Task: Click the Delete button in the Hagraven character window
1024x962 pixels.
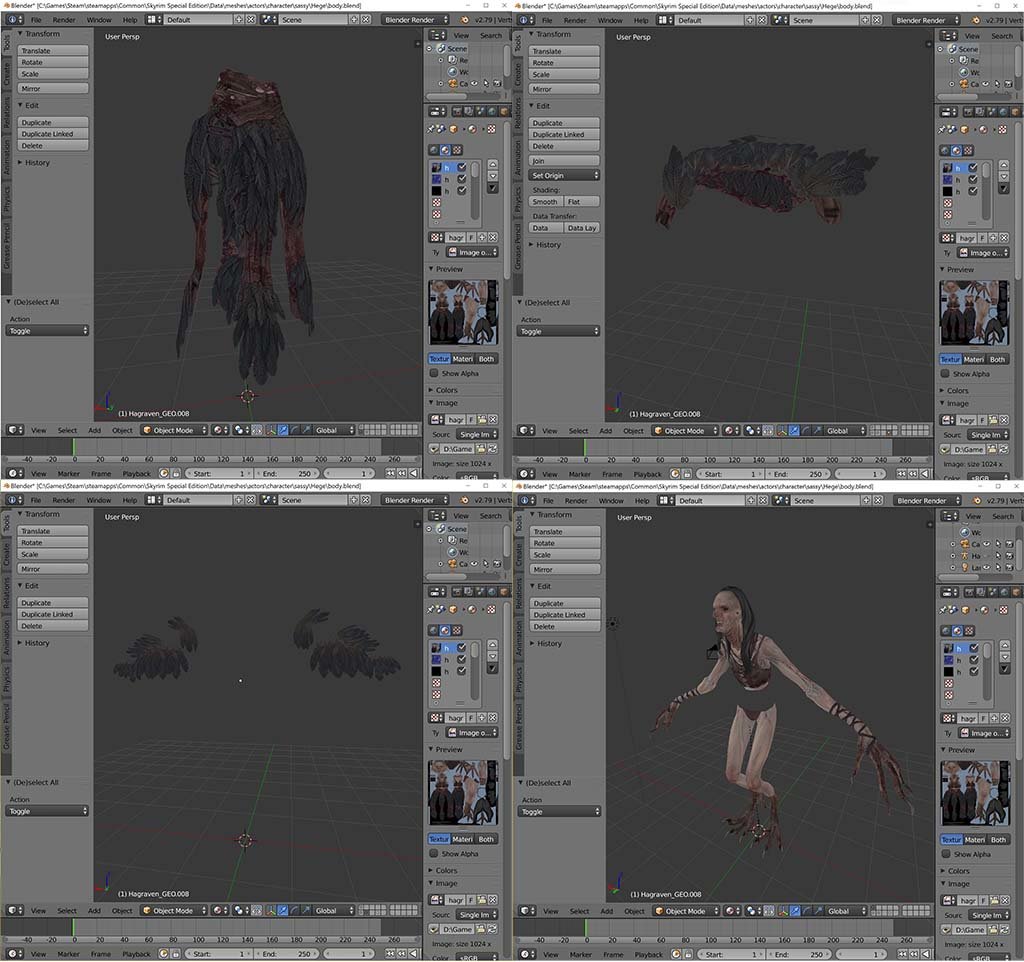Action: (x=565, y=626)
